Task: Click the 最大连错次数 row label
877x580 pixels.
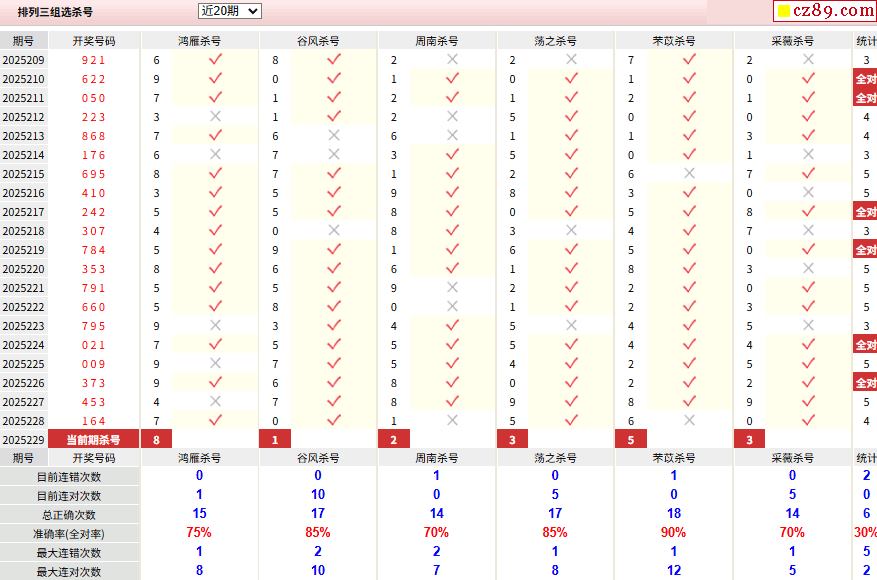Action: pos(69,553)
